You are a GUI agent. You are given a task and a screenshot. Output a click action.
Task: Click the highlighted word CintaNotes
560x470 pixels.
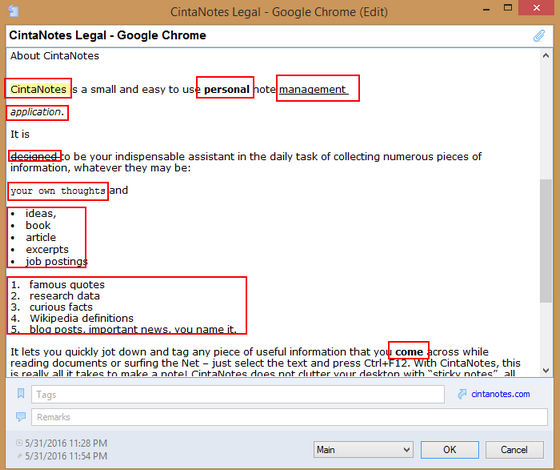point(39,89)
